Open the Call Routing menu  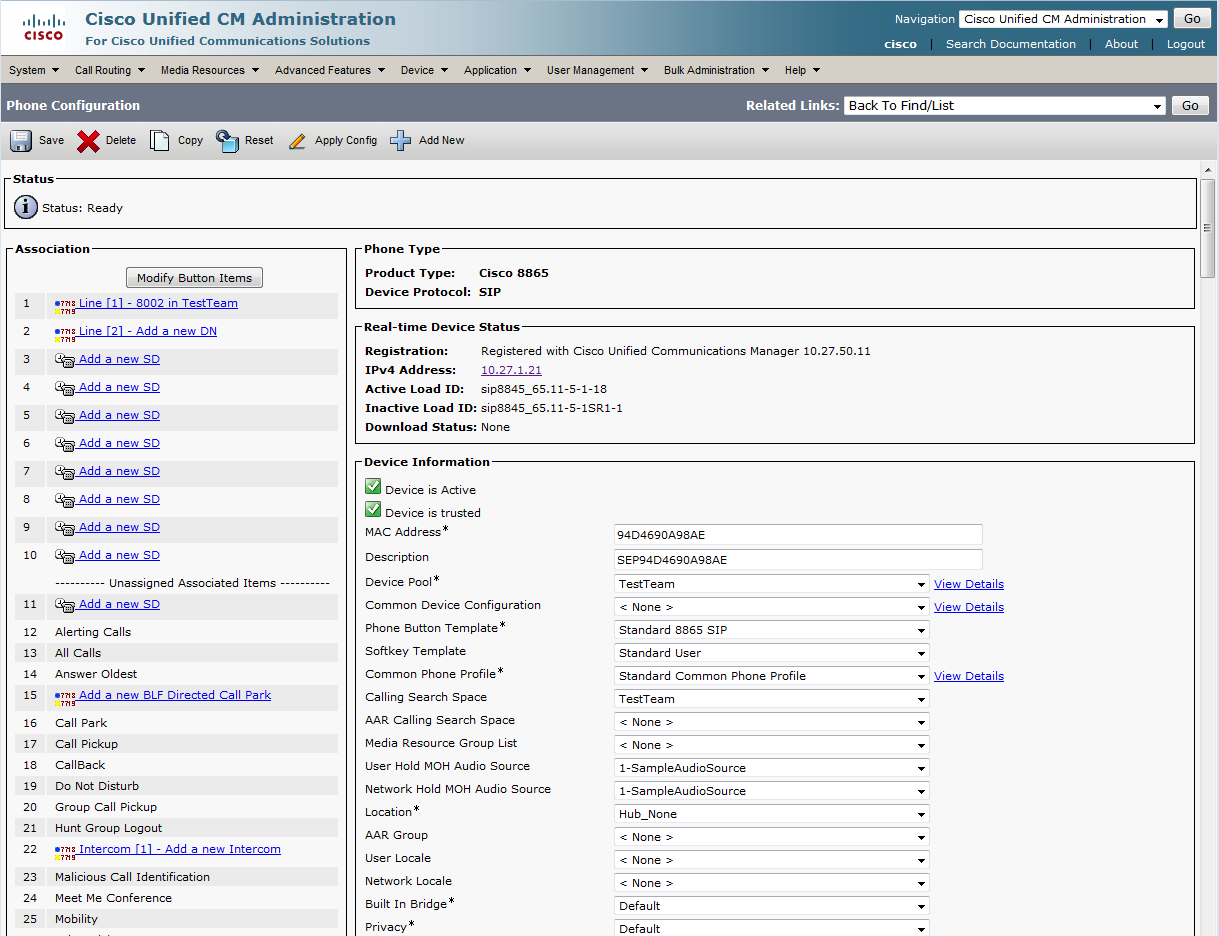click(109, 70)
